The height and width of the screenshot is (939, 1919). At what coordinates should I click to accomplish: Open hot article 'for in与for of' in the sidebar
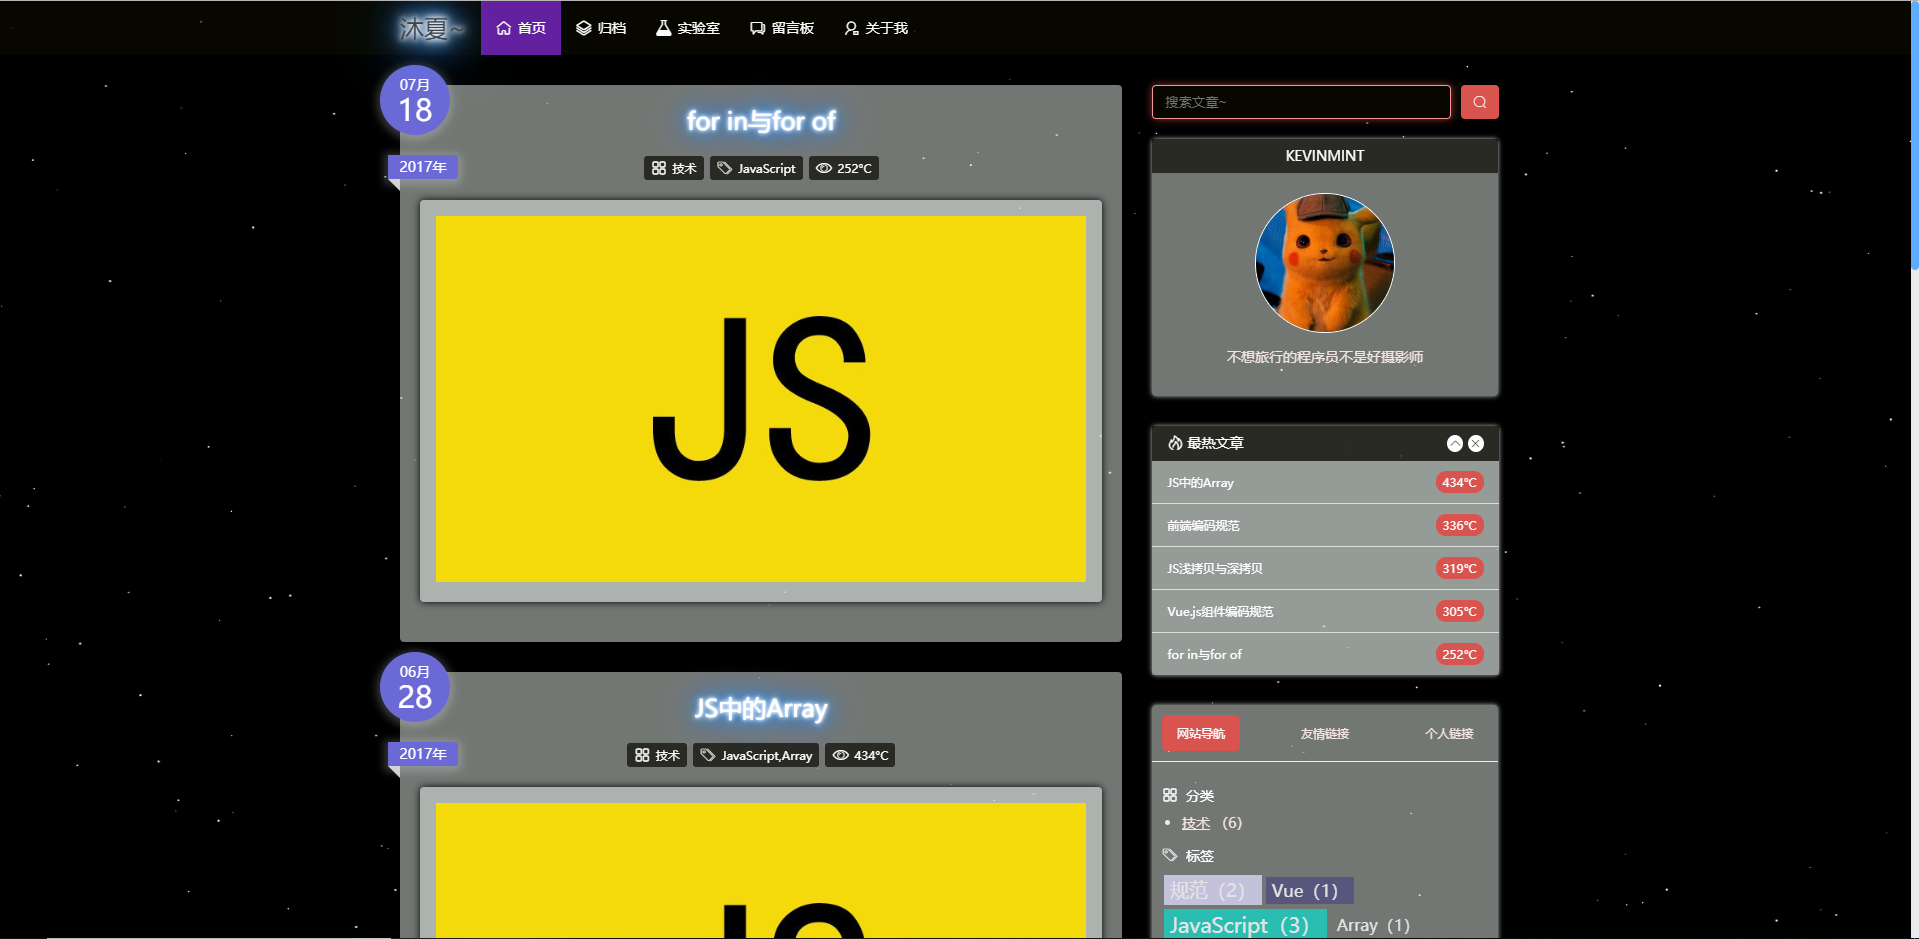pyautogui.click(x=1204, y=654)
